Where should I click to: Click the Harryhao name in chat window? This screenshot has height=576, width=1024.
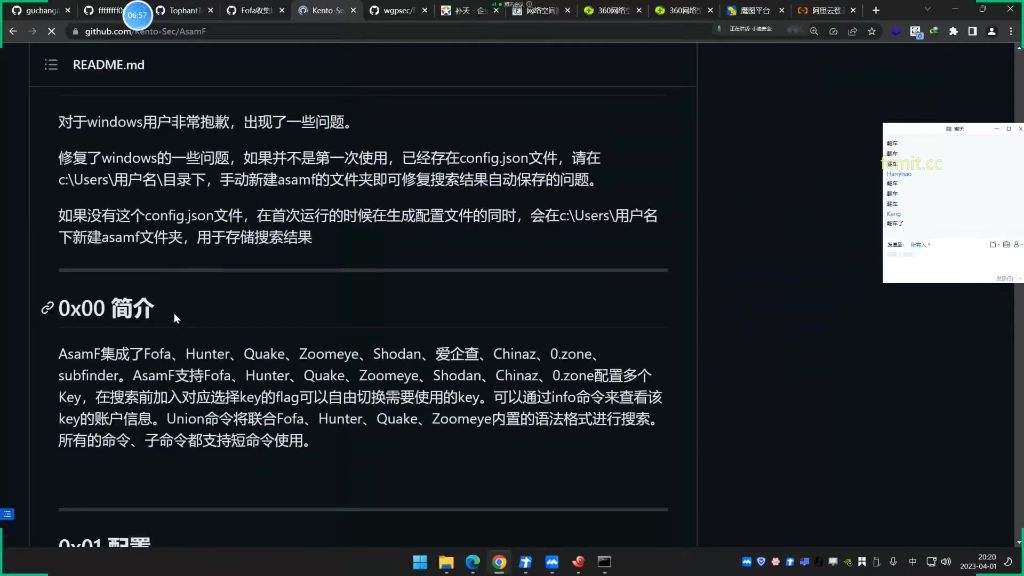pos(899,174)
